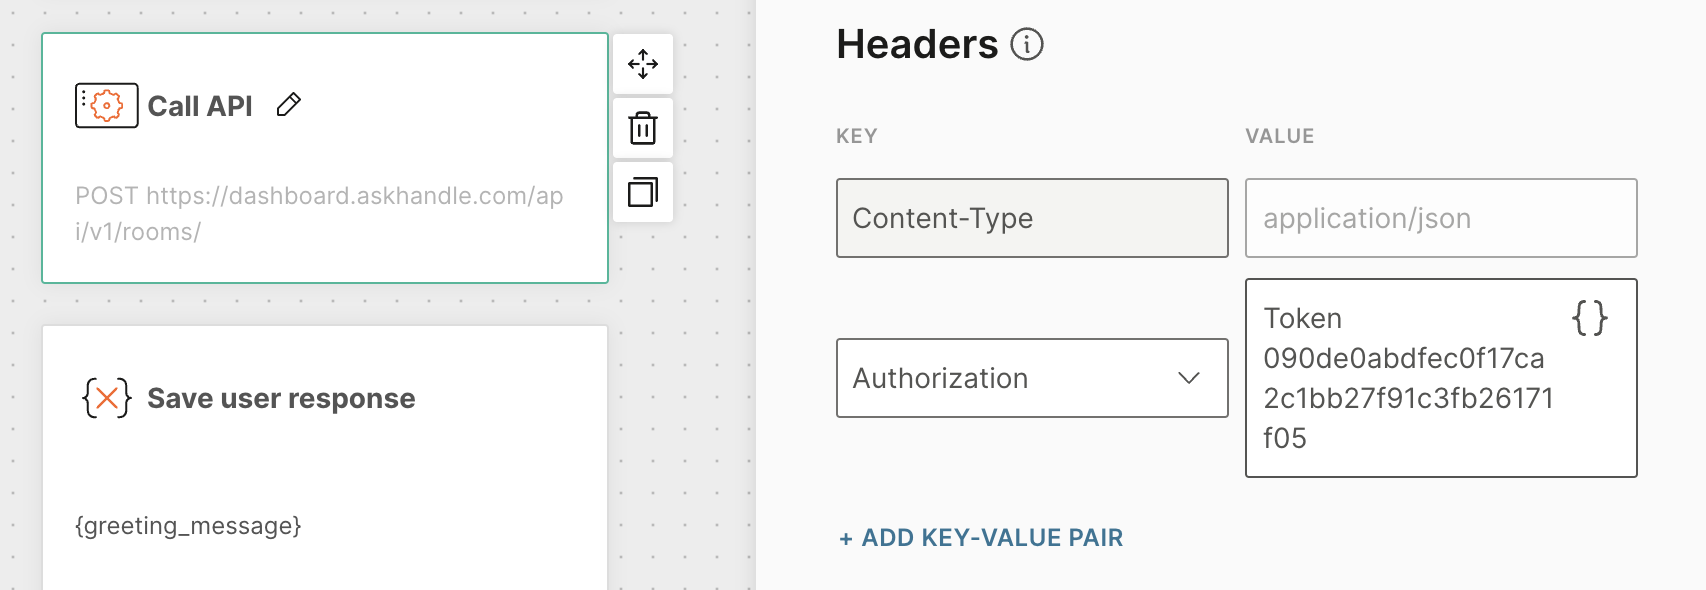This screenshot has width=1706, height=590.
Task: Click the Content-Type key field
Action: coord(1031,218)
